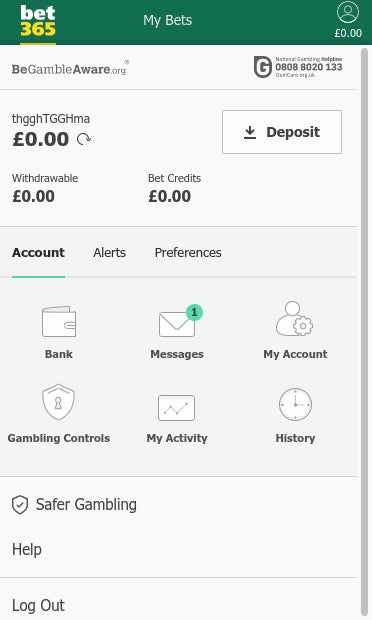Switch to the Alerts tab
Screen dimensions: 372x620
(110, 253)
